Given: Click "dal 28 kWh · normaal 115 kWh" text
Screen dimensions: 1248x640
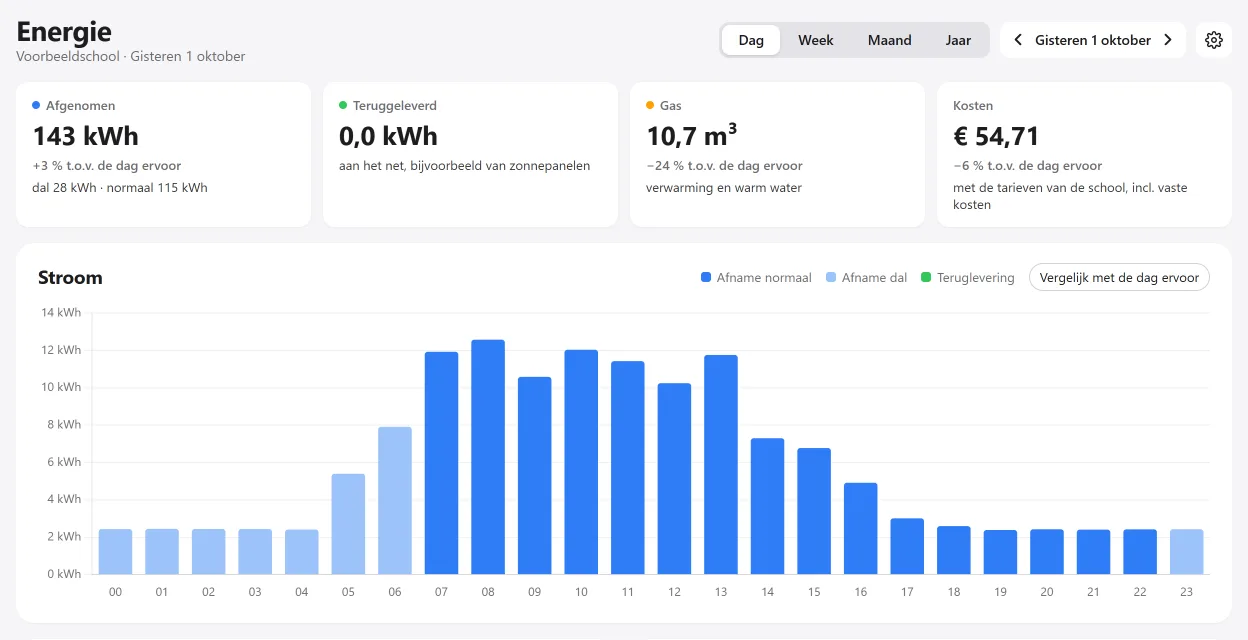Looking at the screenshot, I should pos(120,188).
